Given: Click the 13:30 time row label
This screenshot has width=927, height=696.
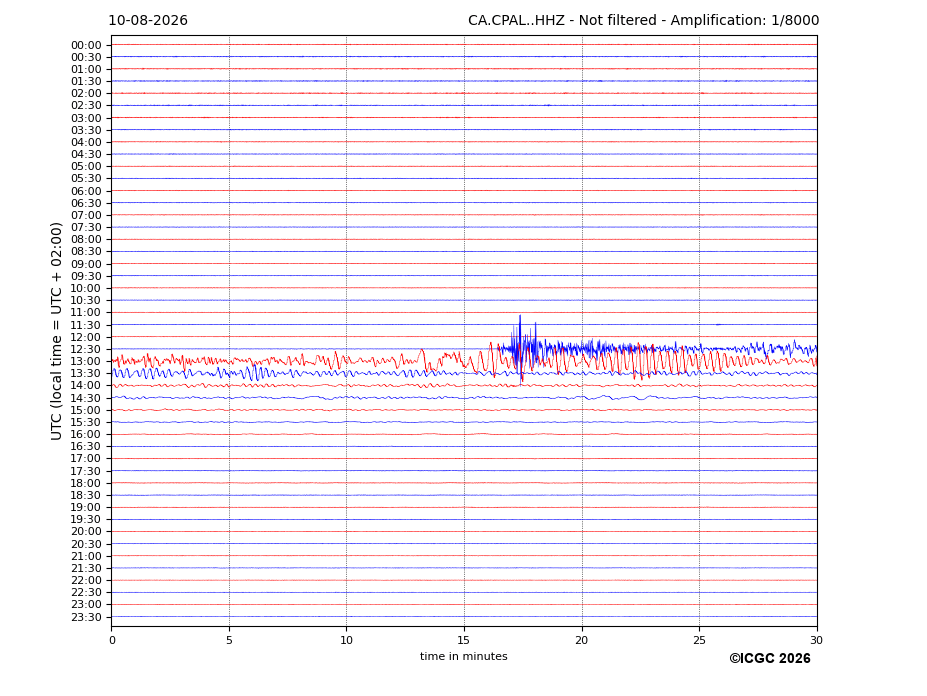Looking at the screenshot, I should tap(86, 374).
